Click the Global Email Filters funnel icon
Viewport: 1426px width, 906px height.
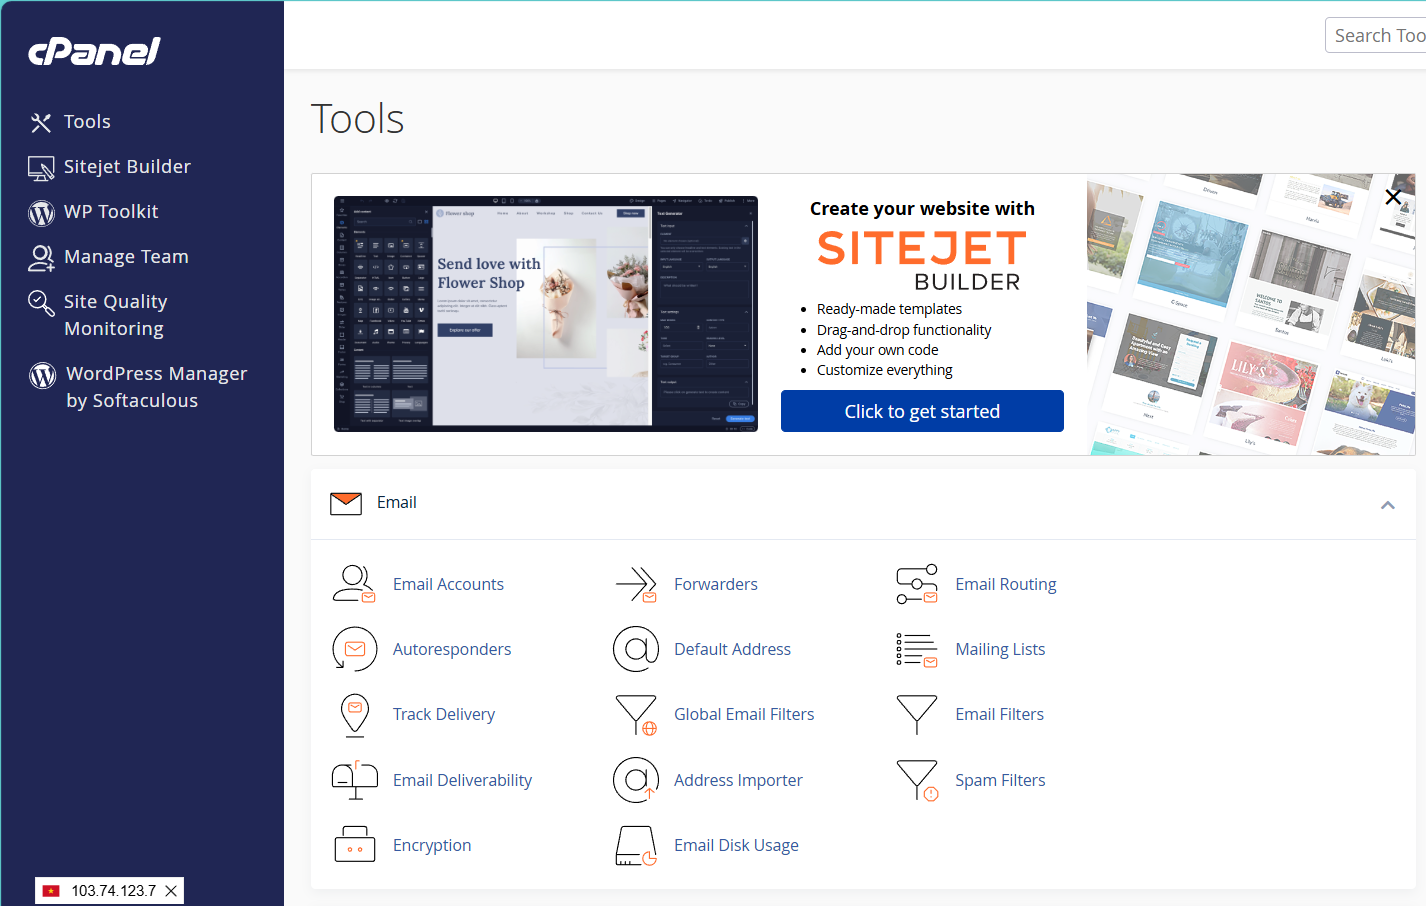pos(636,715)
